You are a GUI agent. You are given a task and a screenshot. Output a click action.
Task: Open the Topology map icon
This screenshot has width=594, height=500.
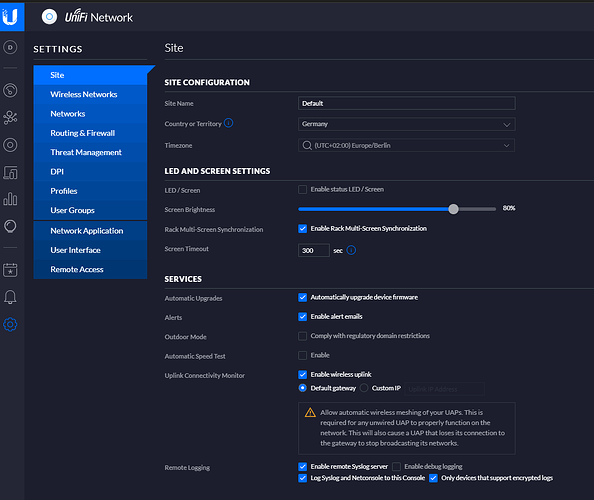10,118
